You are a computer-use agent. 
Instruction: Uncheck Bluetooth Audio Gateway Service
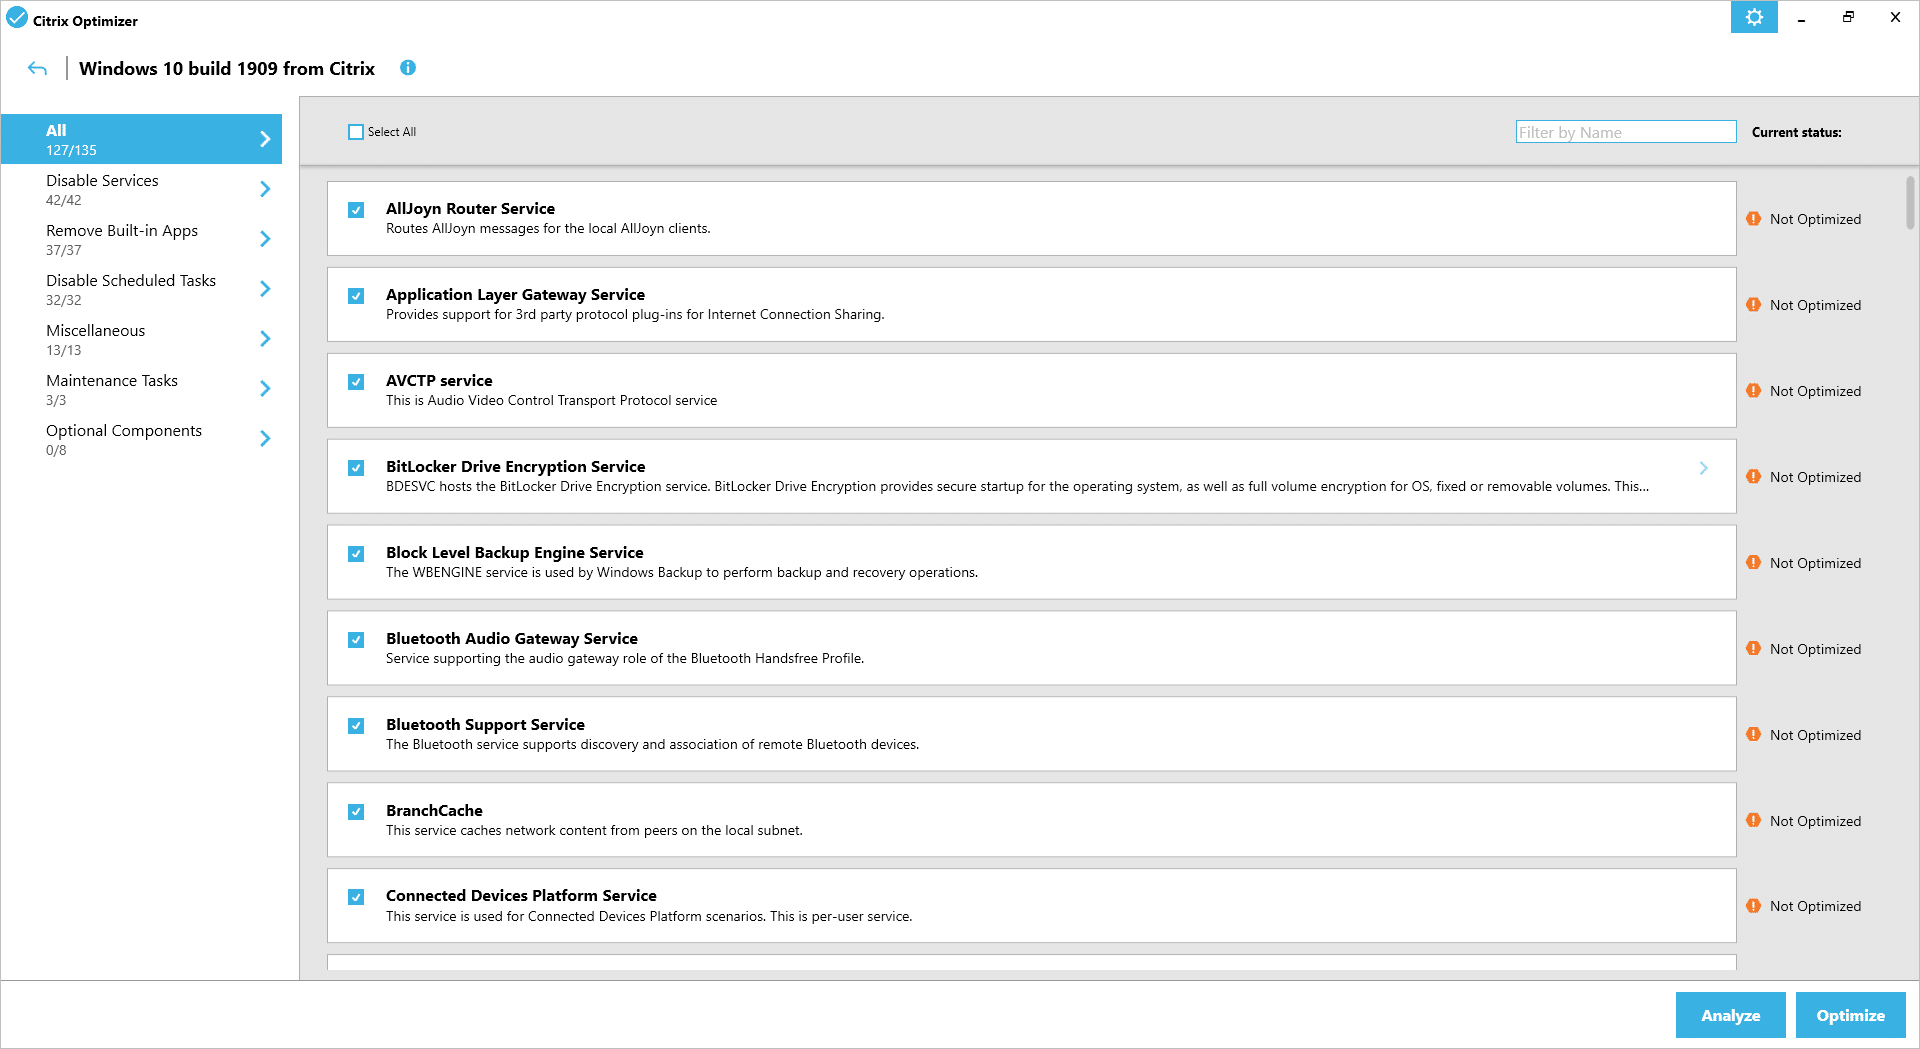(356, 640)
